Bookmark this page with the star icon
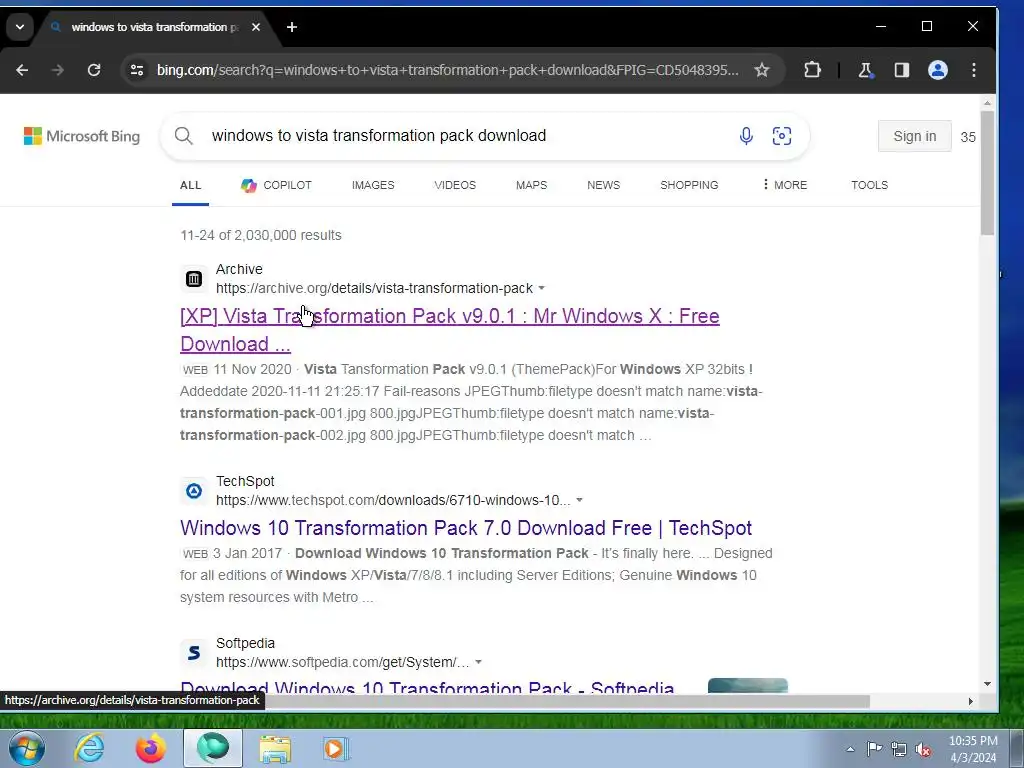 [761, 70]
